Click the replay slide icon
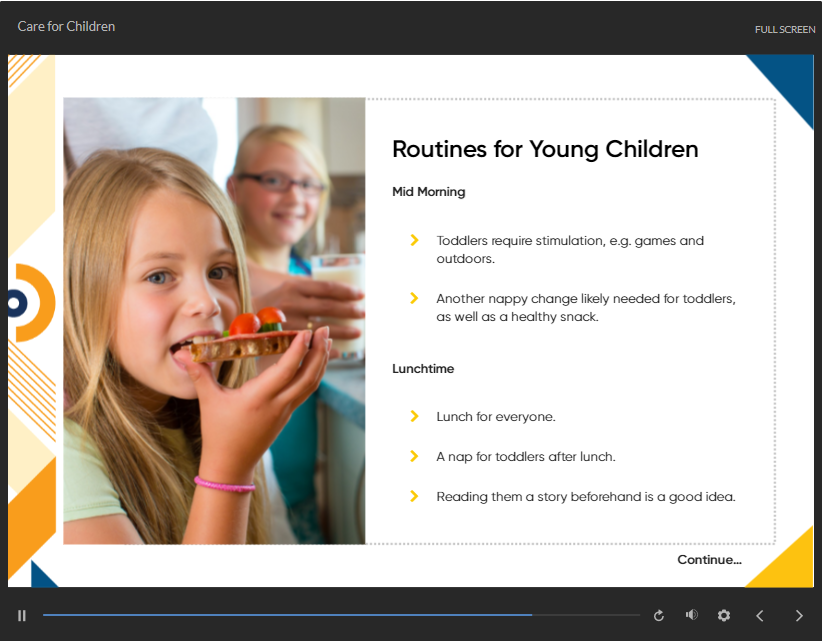This screenshot has width=822, height=642. (658, 615)
